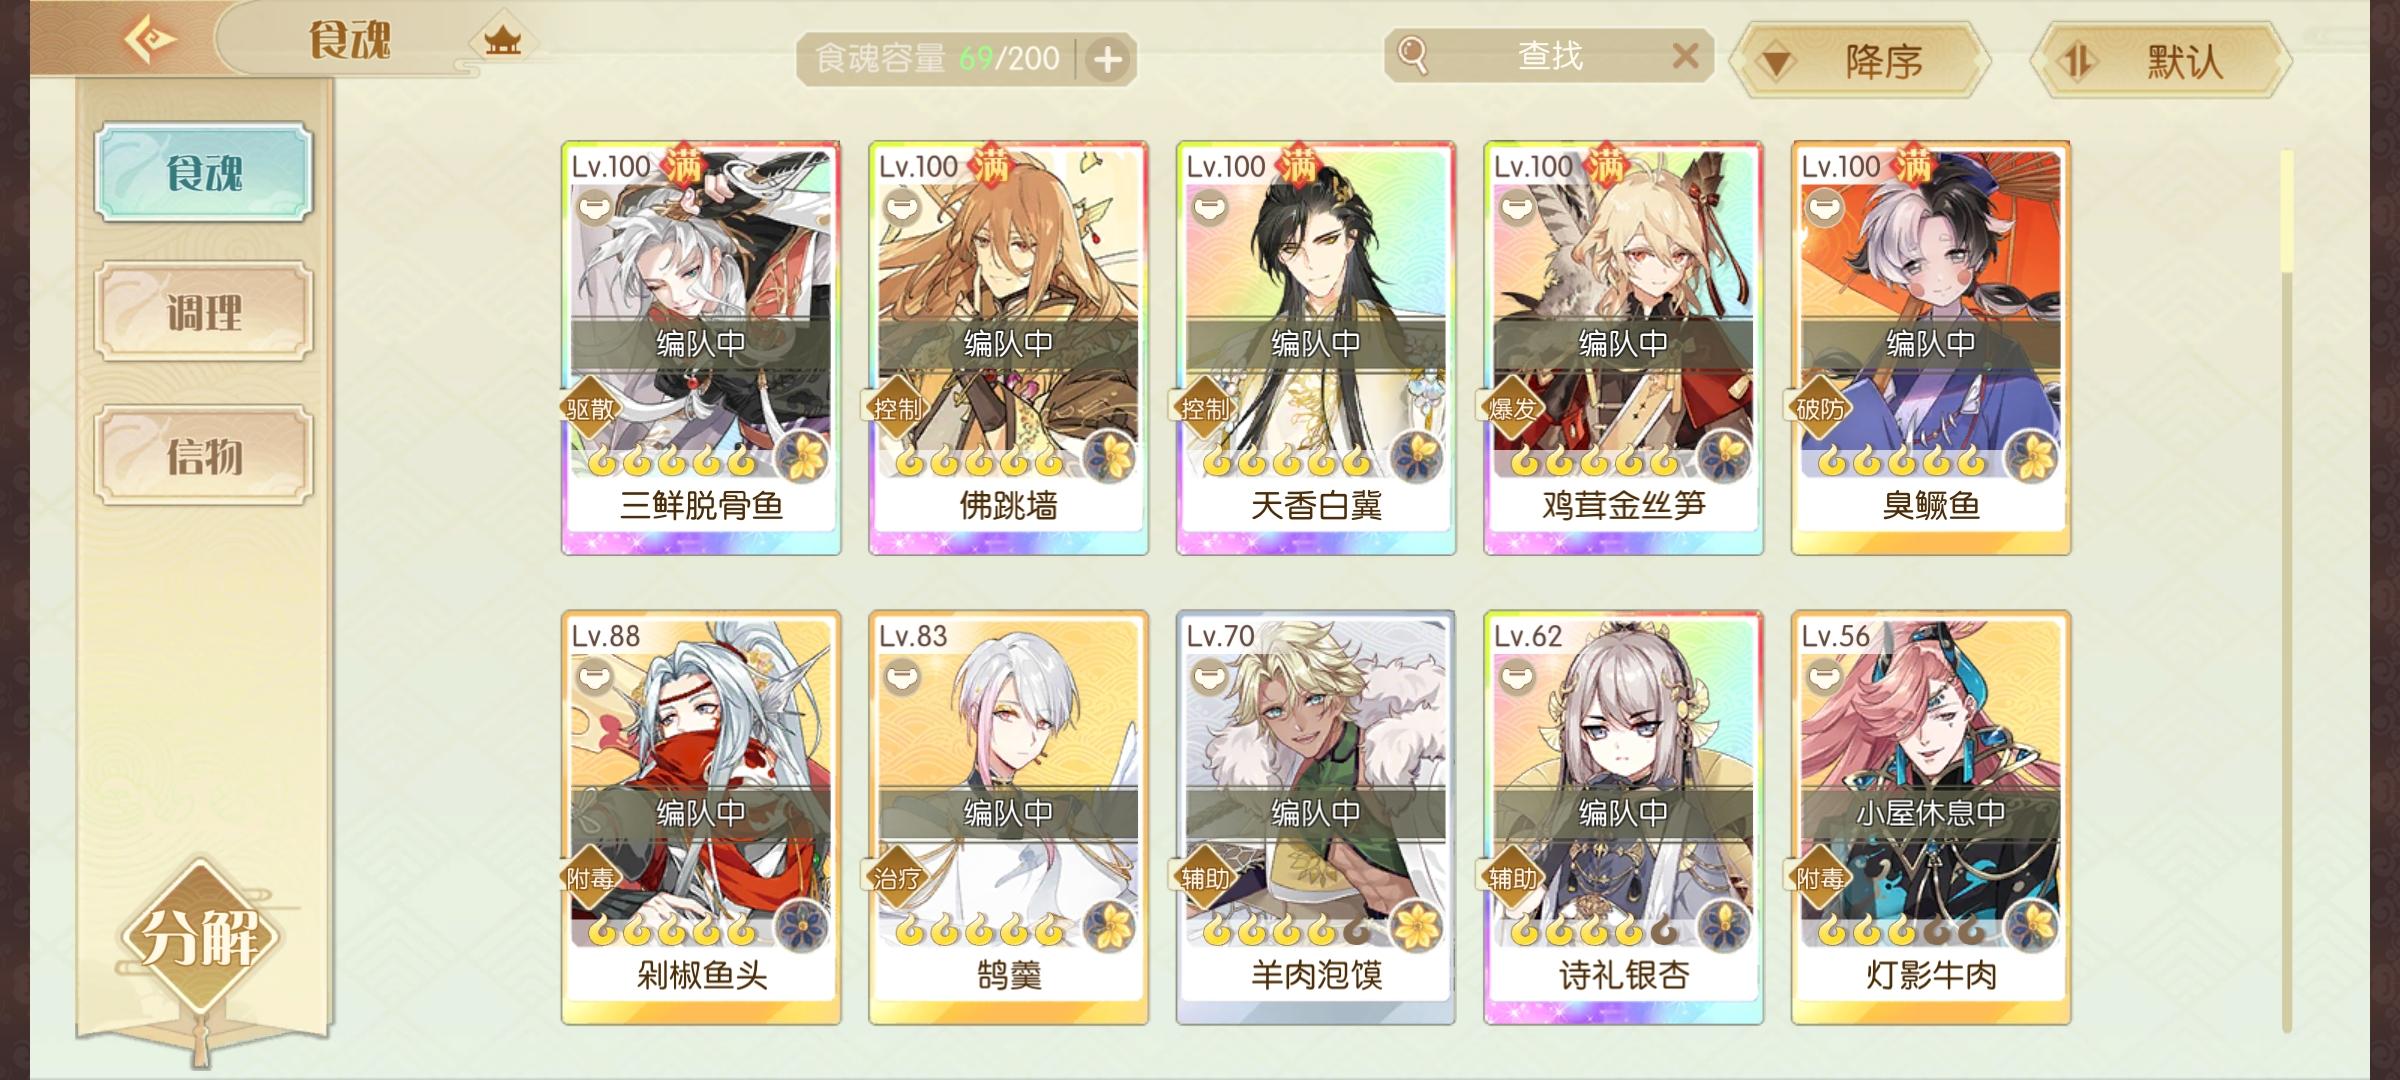
Task: Select the 食魂 sidebar tab
Action: (204, 172)
